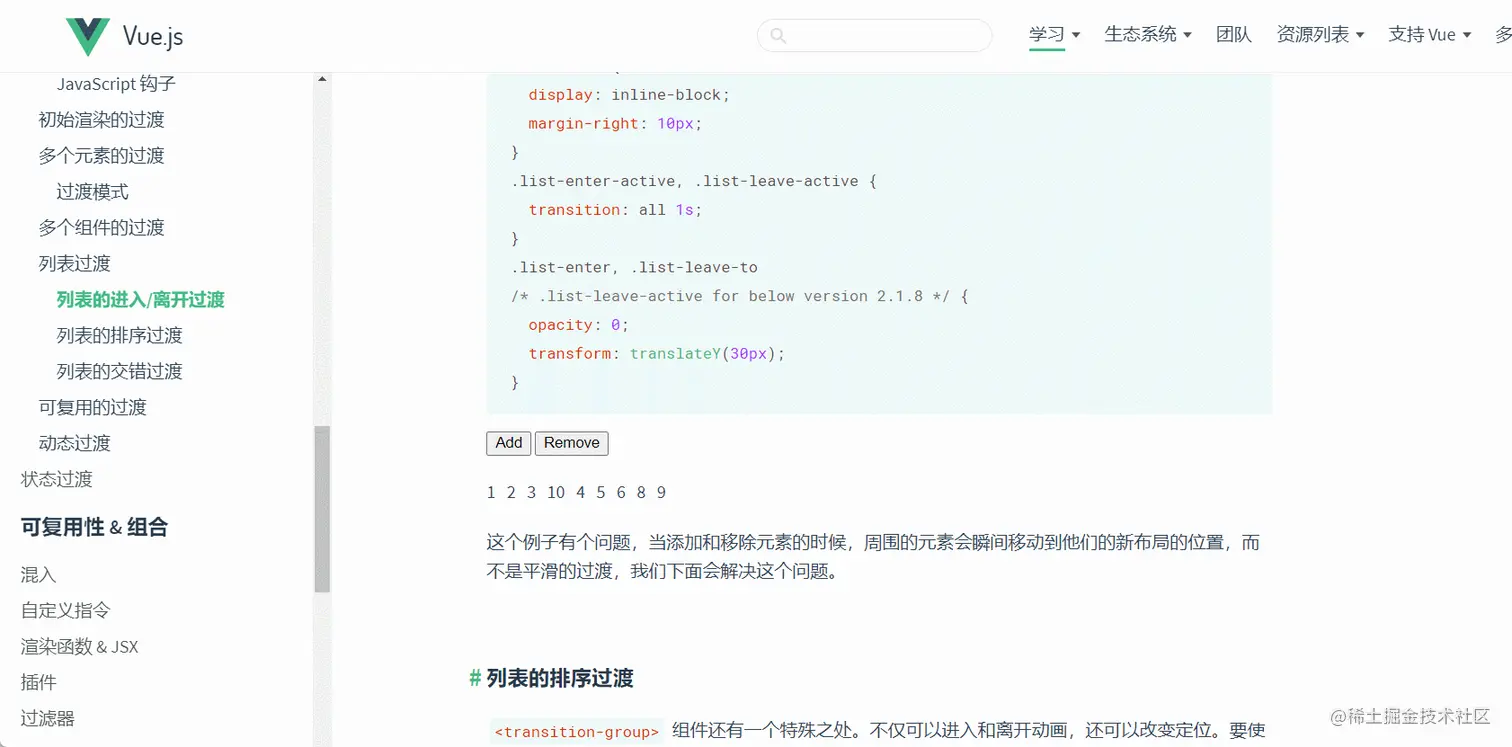Image resolution: width=1512 pixels, height=747 pixels.
Task: Click the 'display: inline-block;' code line
Action: 629,95
